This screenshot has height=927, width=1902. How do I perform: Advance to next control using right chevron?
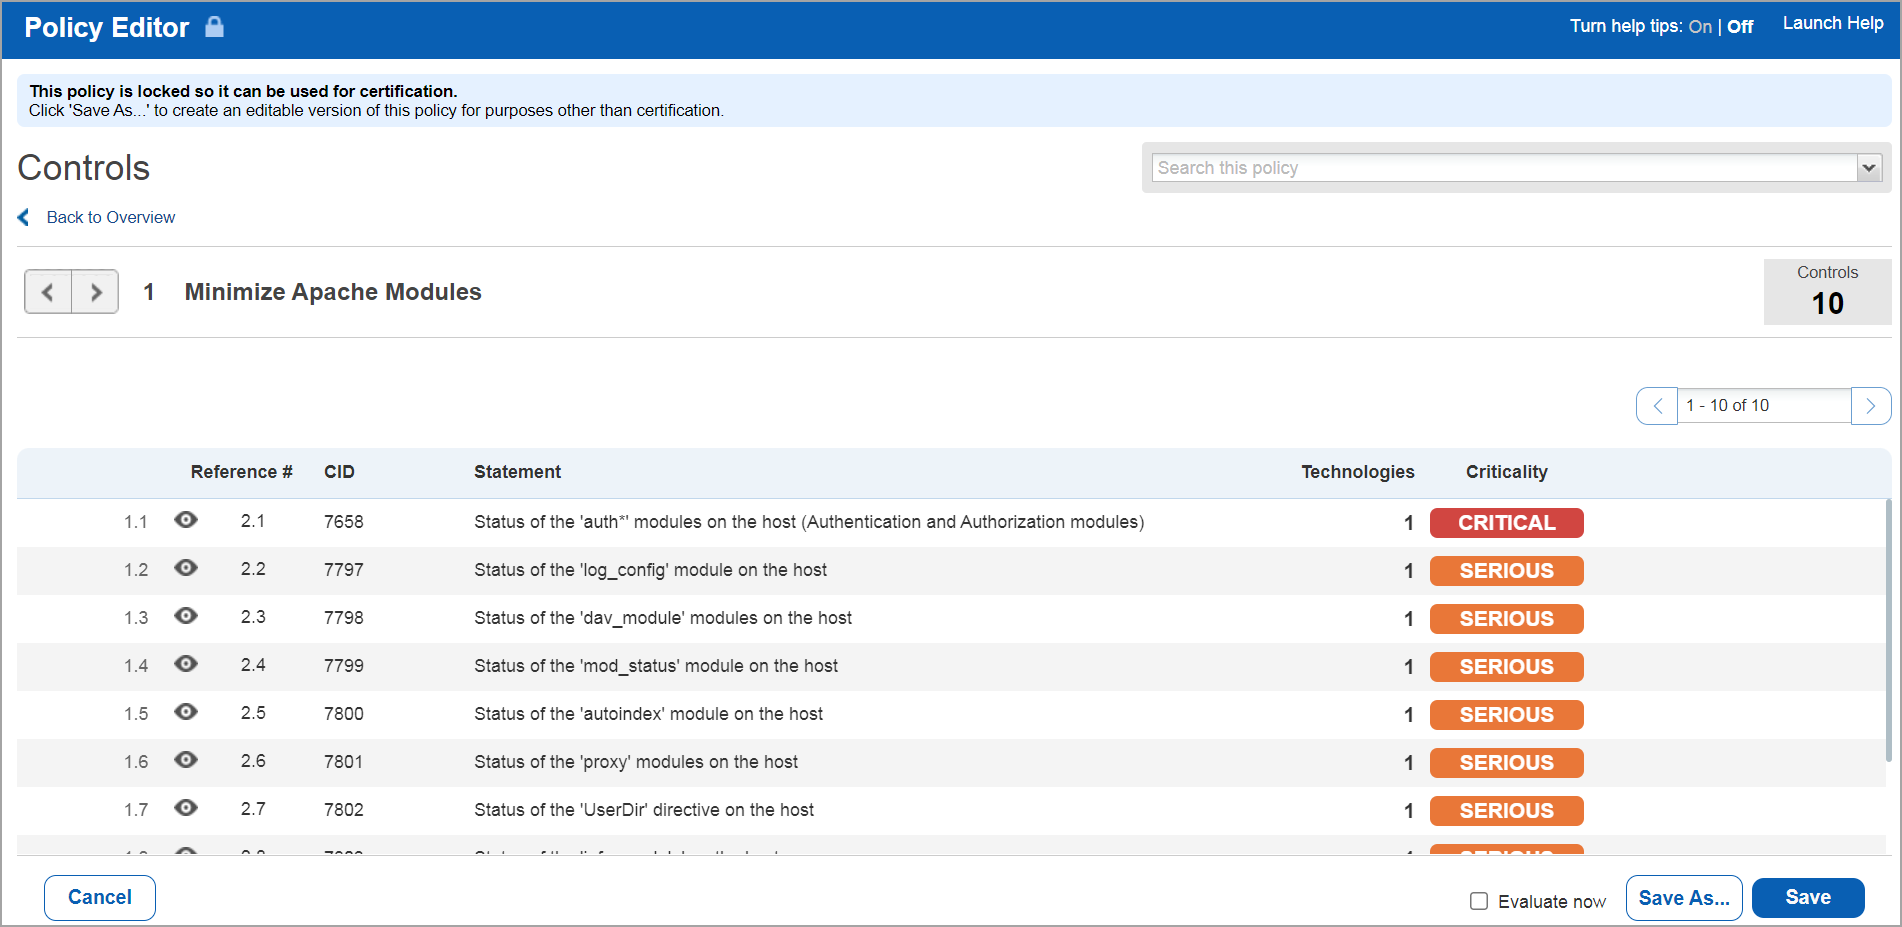[x=95, y=291]
